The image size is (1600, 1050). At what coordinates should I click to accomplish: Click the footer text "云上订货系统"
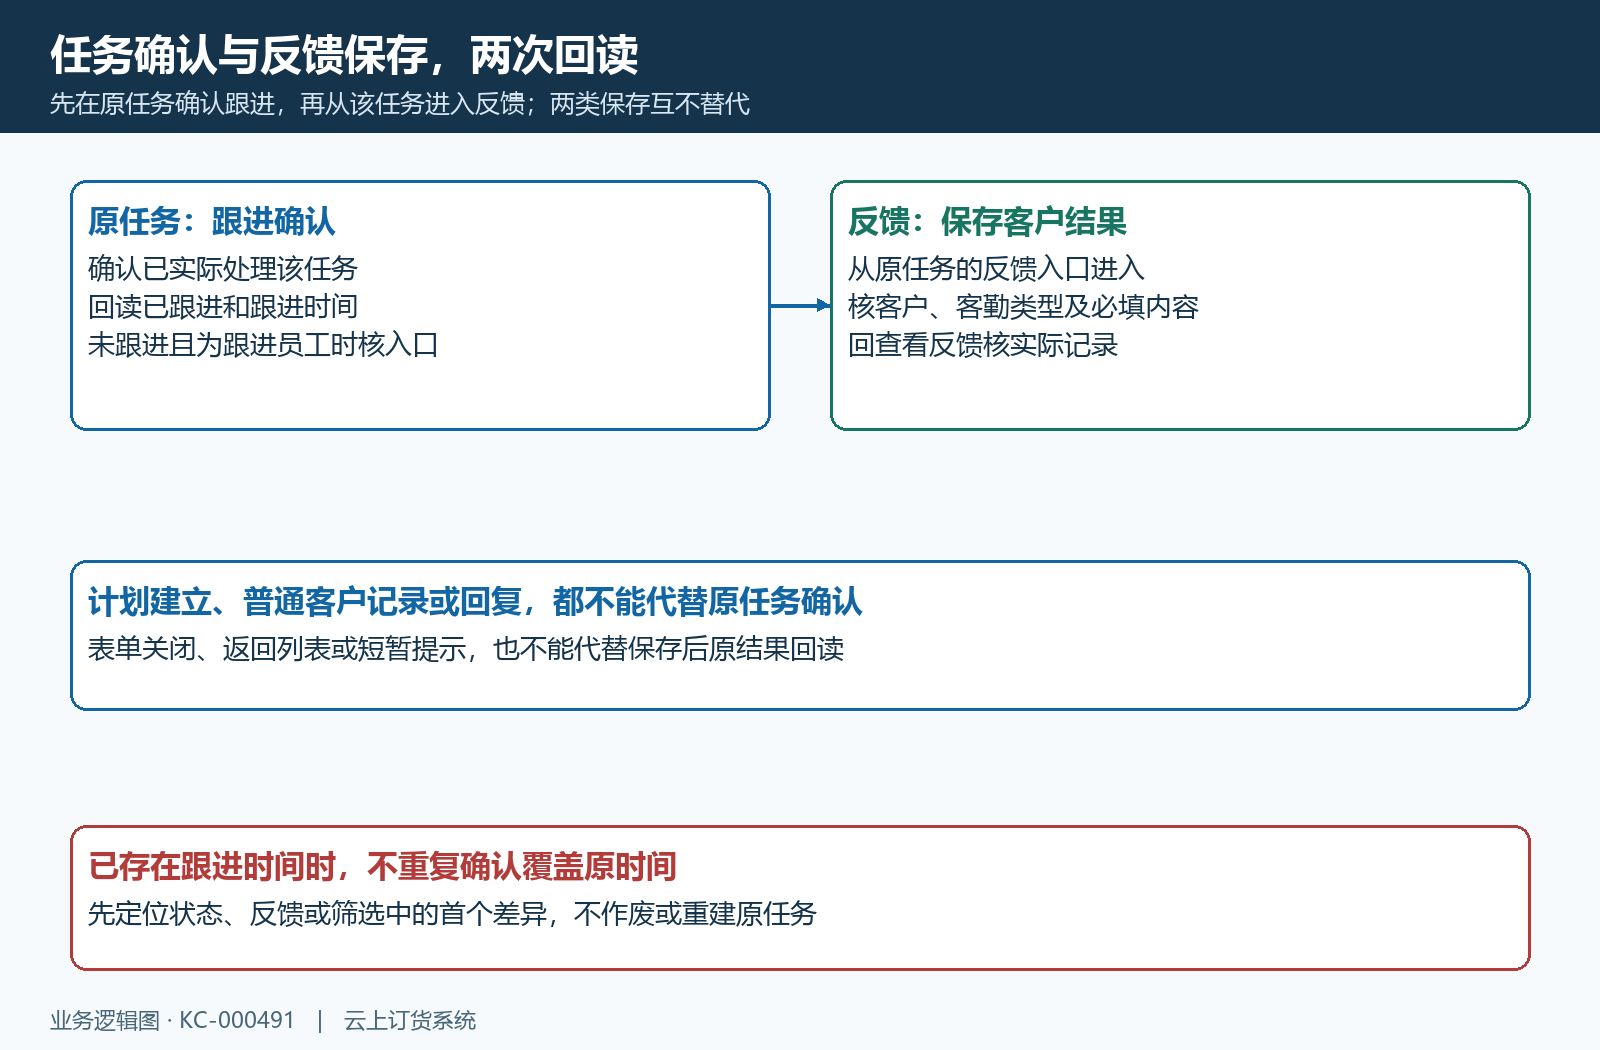click(410, 1020)
